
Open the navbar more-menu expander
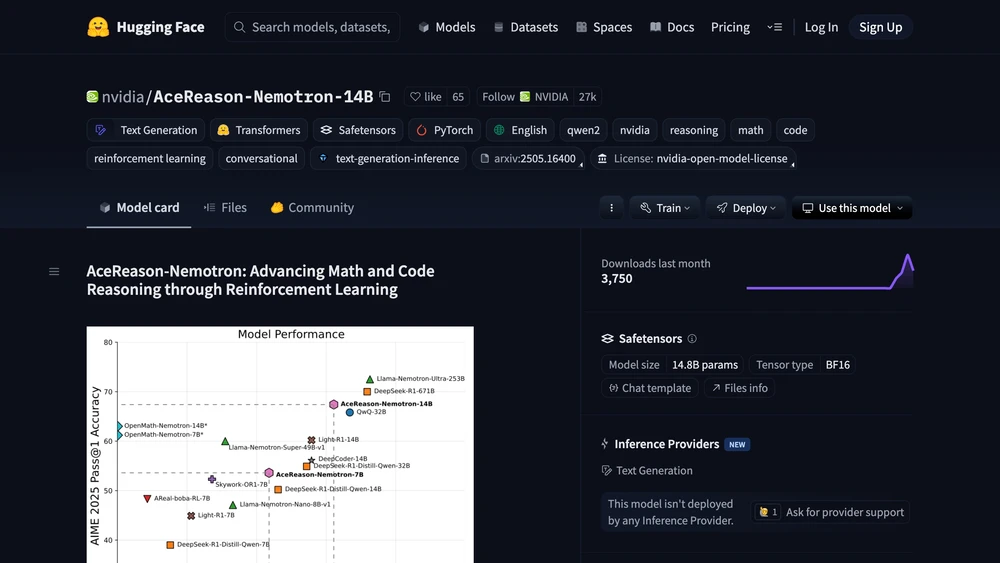tap(774, 27)
